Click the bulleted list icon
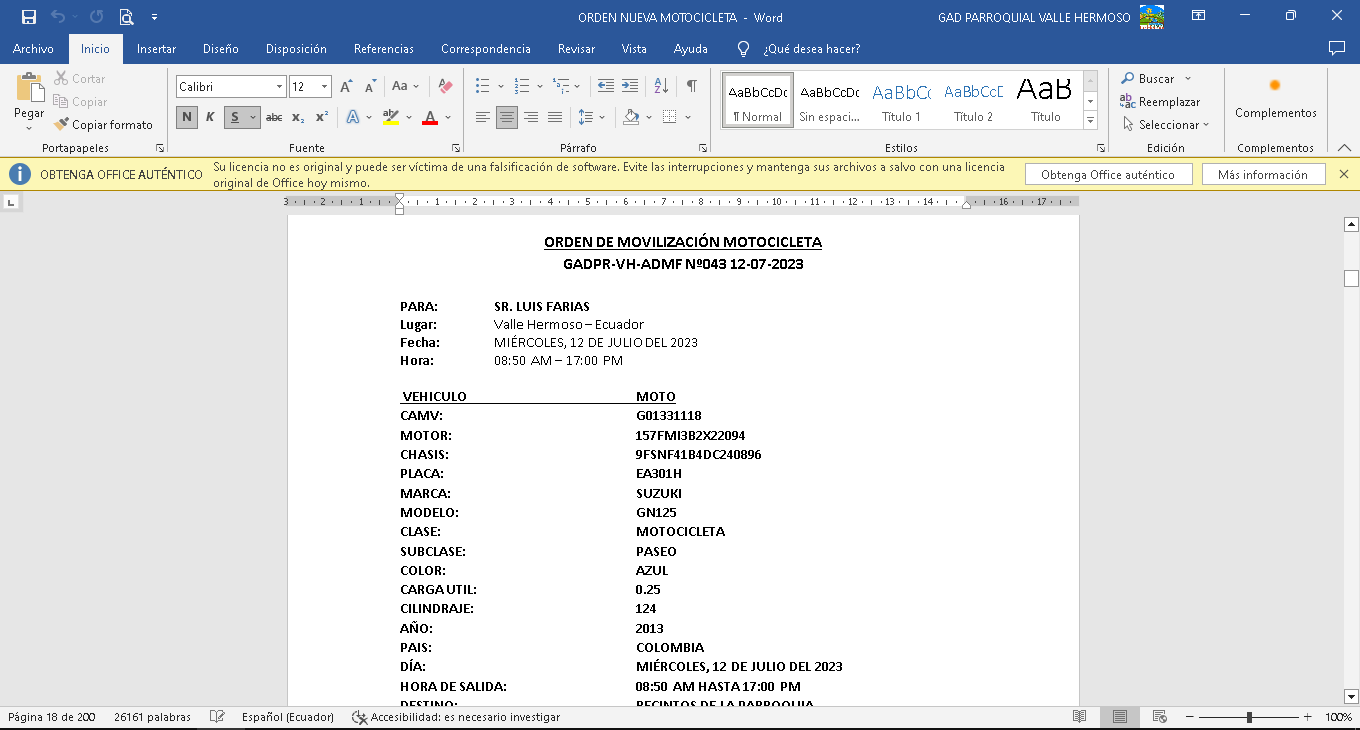 (x=483, y=87)
